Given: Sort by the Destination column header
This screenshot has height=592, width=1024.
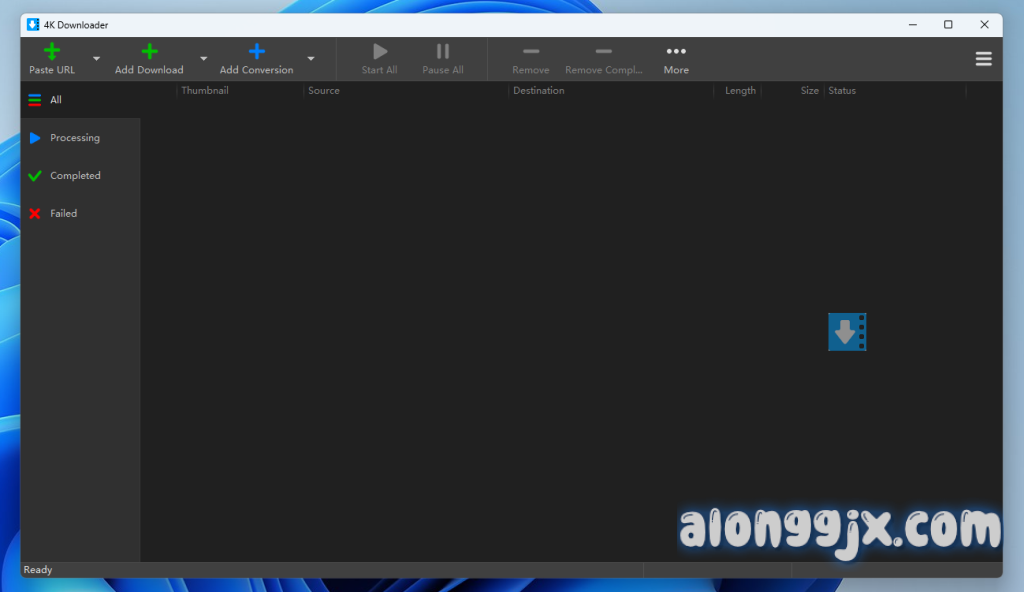Looking at the screenshot, I should (x=539, y=91).
